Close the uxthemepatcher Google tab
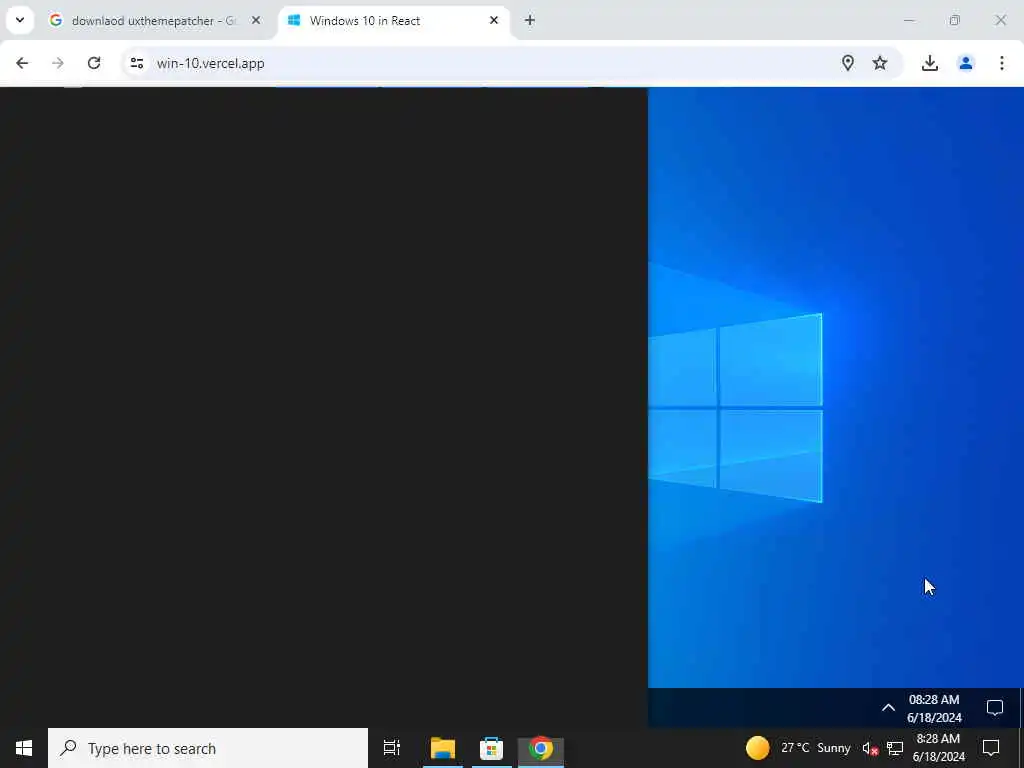Image resolution: width=1024 pixels, height=768 pixels. click(256, 21)
